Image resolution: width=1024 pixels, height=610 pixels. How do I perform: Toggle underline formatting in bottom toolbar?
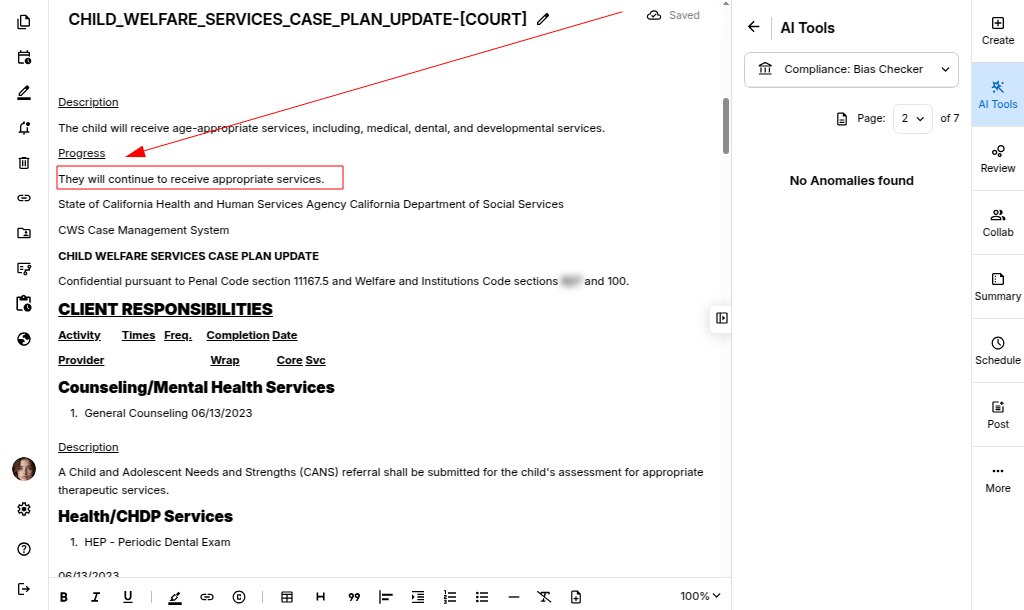click(x=128, y=597)
